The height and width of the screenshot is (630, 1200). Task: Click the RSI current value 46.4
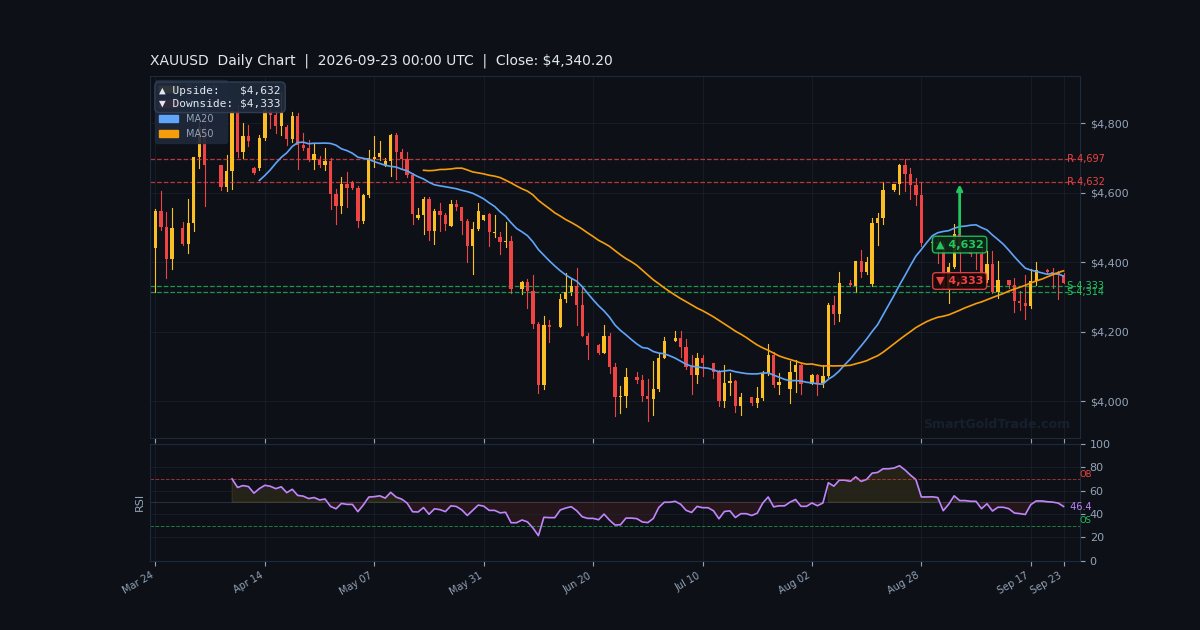1080,507
